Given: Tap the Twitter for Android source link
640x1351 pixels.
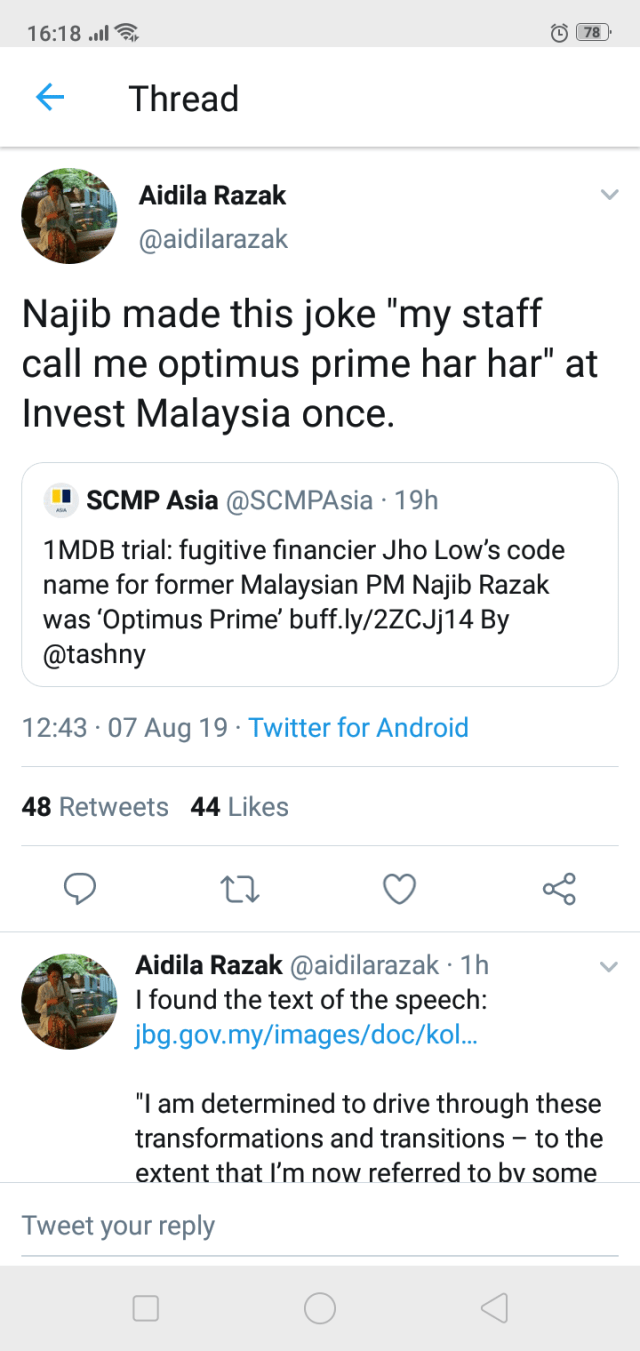Looking at the screenshot, I should 358,727.
